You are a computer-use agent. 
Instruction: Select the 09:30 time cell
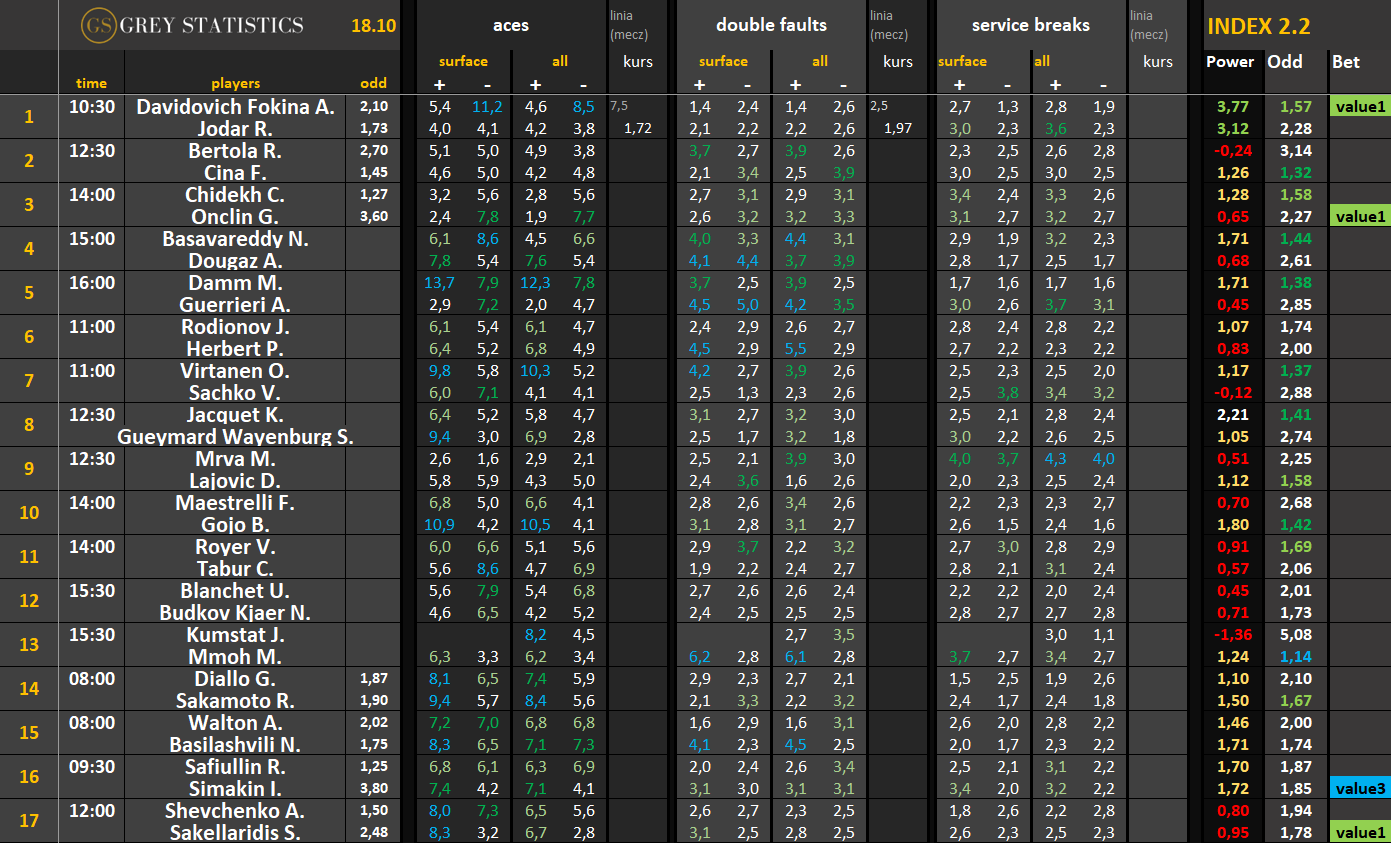click(91, 766)
